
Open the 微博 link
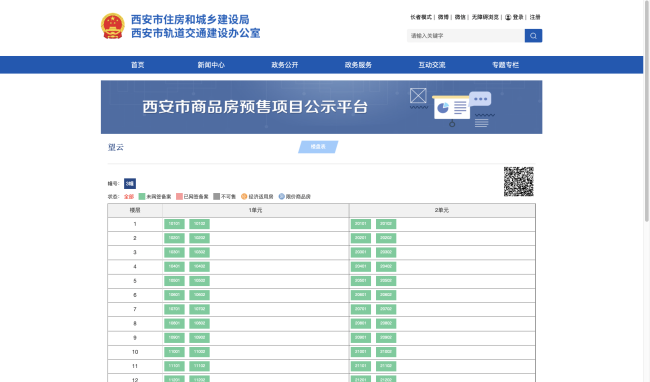[x=443, y=17]
